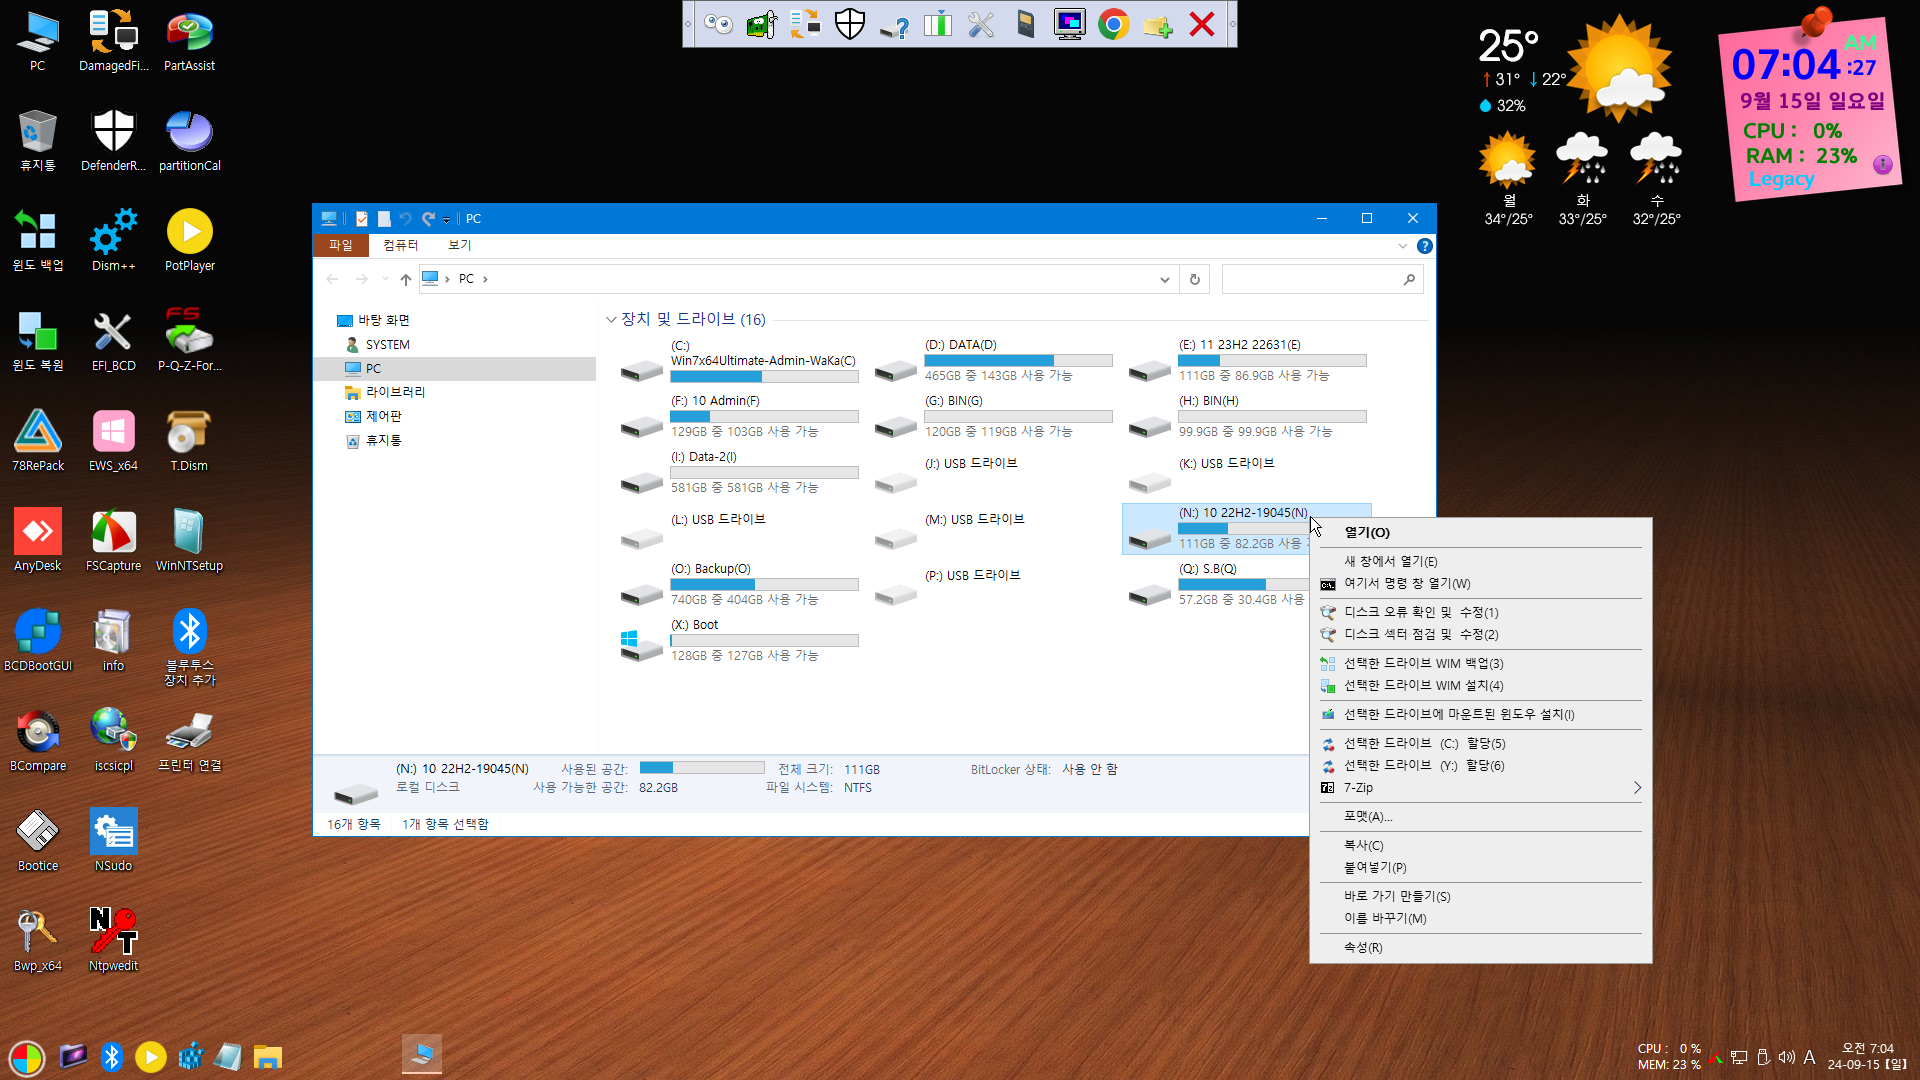Select 이름 바꾸기(M) menu entry
Viewport: 1920px width, 1080px height.
click(x=1480, y=918)
